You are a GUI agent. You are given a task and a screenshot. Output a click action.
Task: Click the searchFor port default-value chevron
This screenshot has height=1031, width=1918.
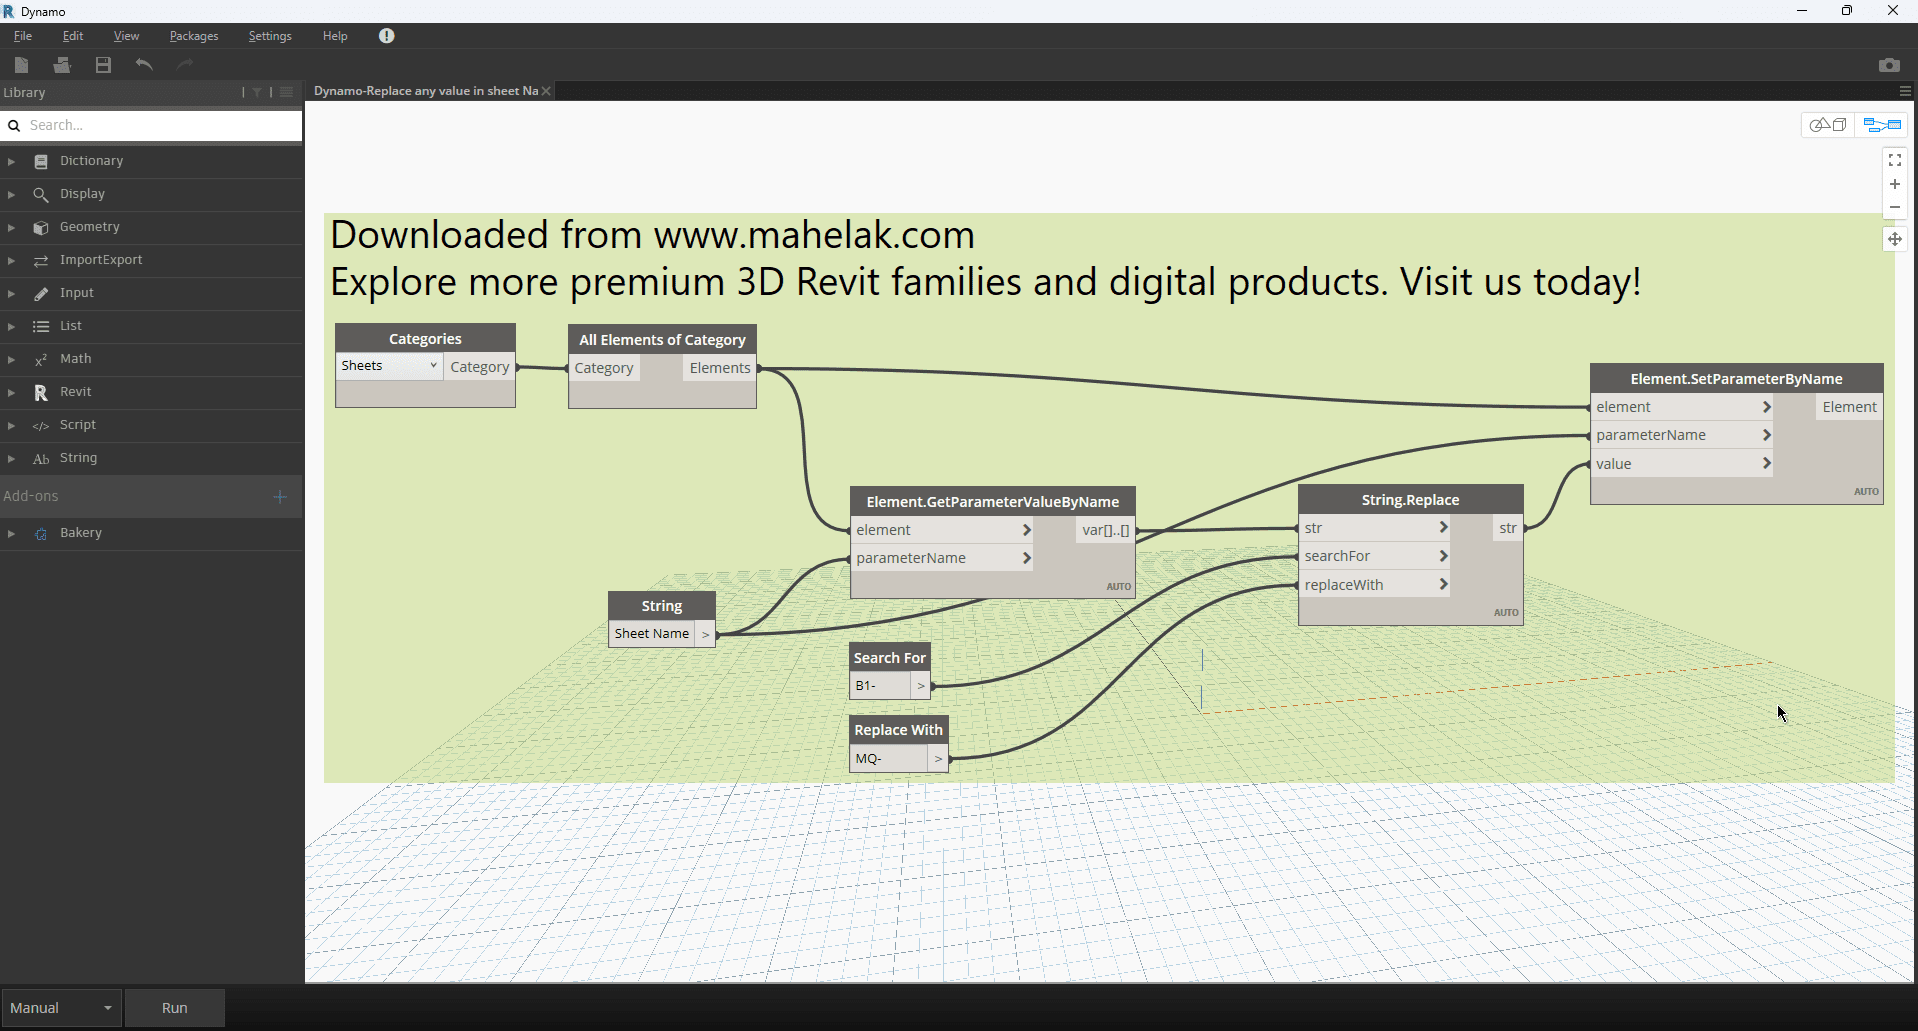[x=1443, y=556]
